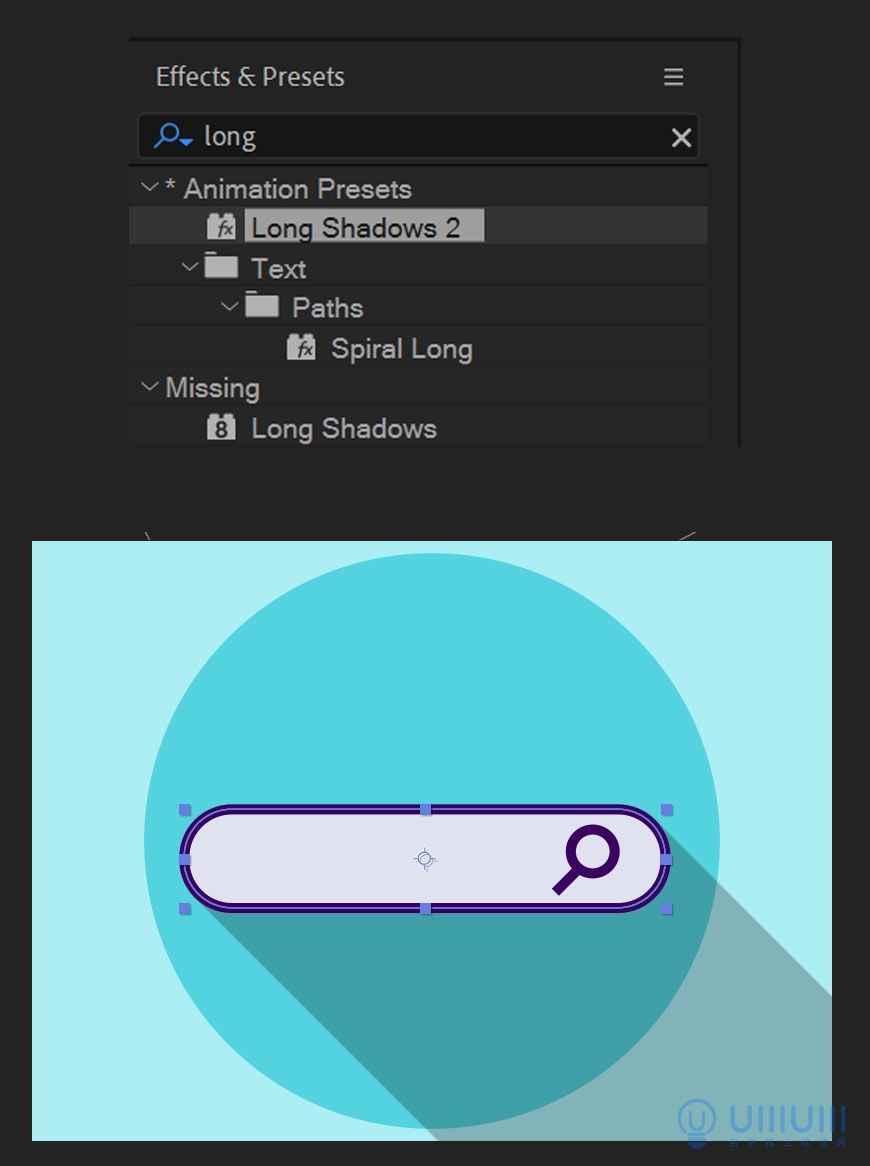Clear the search field with the X
870x1166 pixels.
(x=681, y=138)
